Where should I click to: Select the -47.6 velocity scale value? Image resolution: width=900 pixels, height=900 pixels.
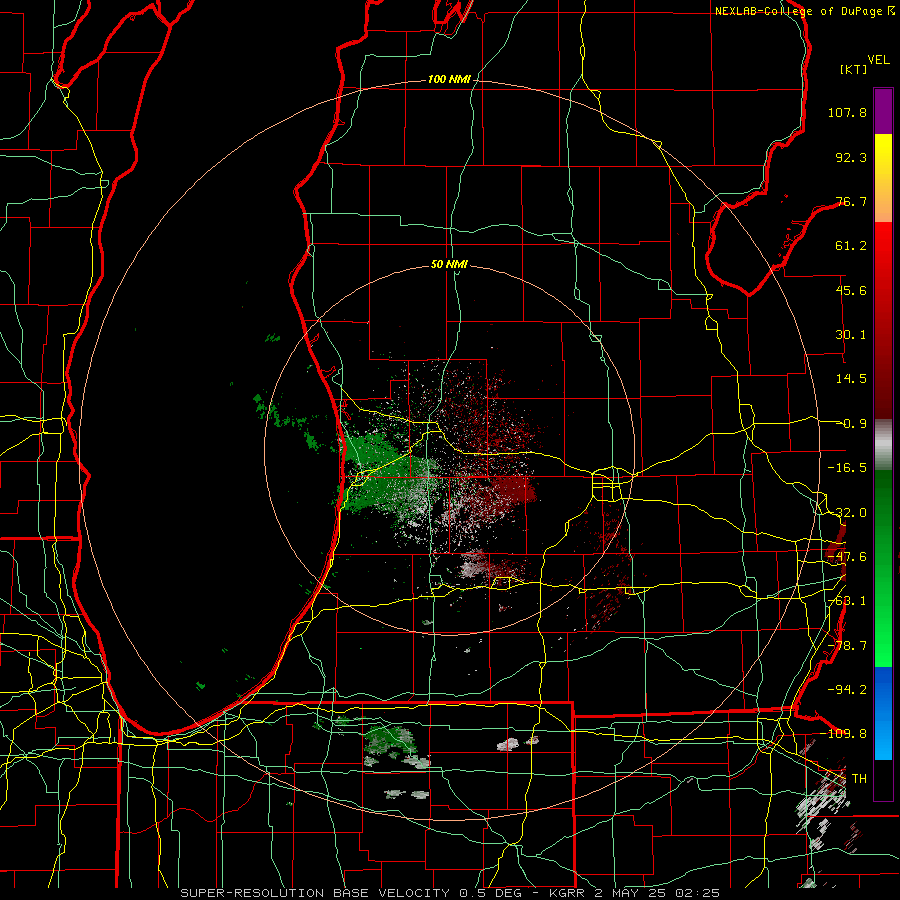click(x=847, y=557)
